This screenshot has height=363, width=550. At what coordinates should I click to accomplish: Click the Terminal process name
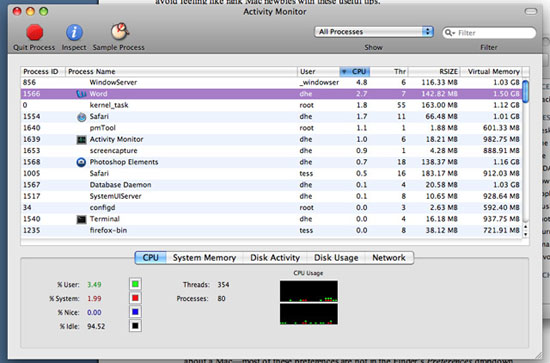[105, 219]
